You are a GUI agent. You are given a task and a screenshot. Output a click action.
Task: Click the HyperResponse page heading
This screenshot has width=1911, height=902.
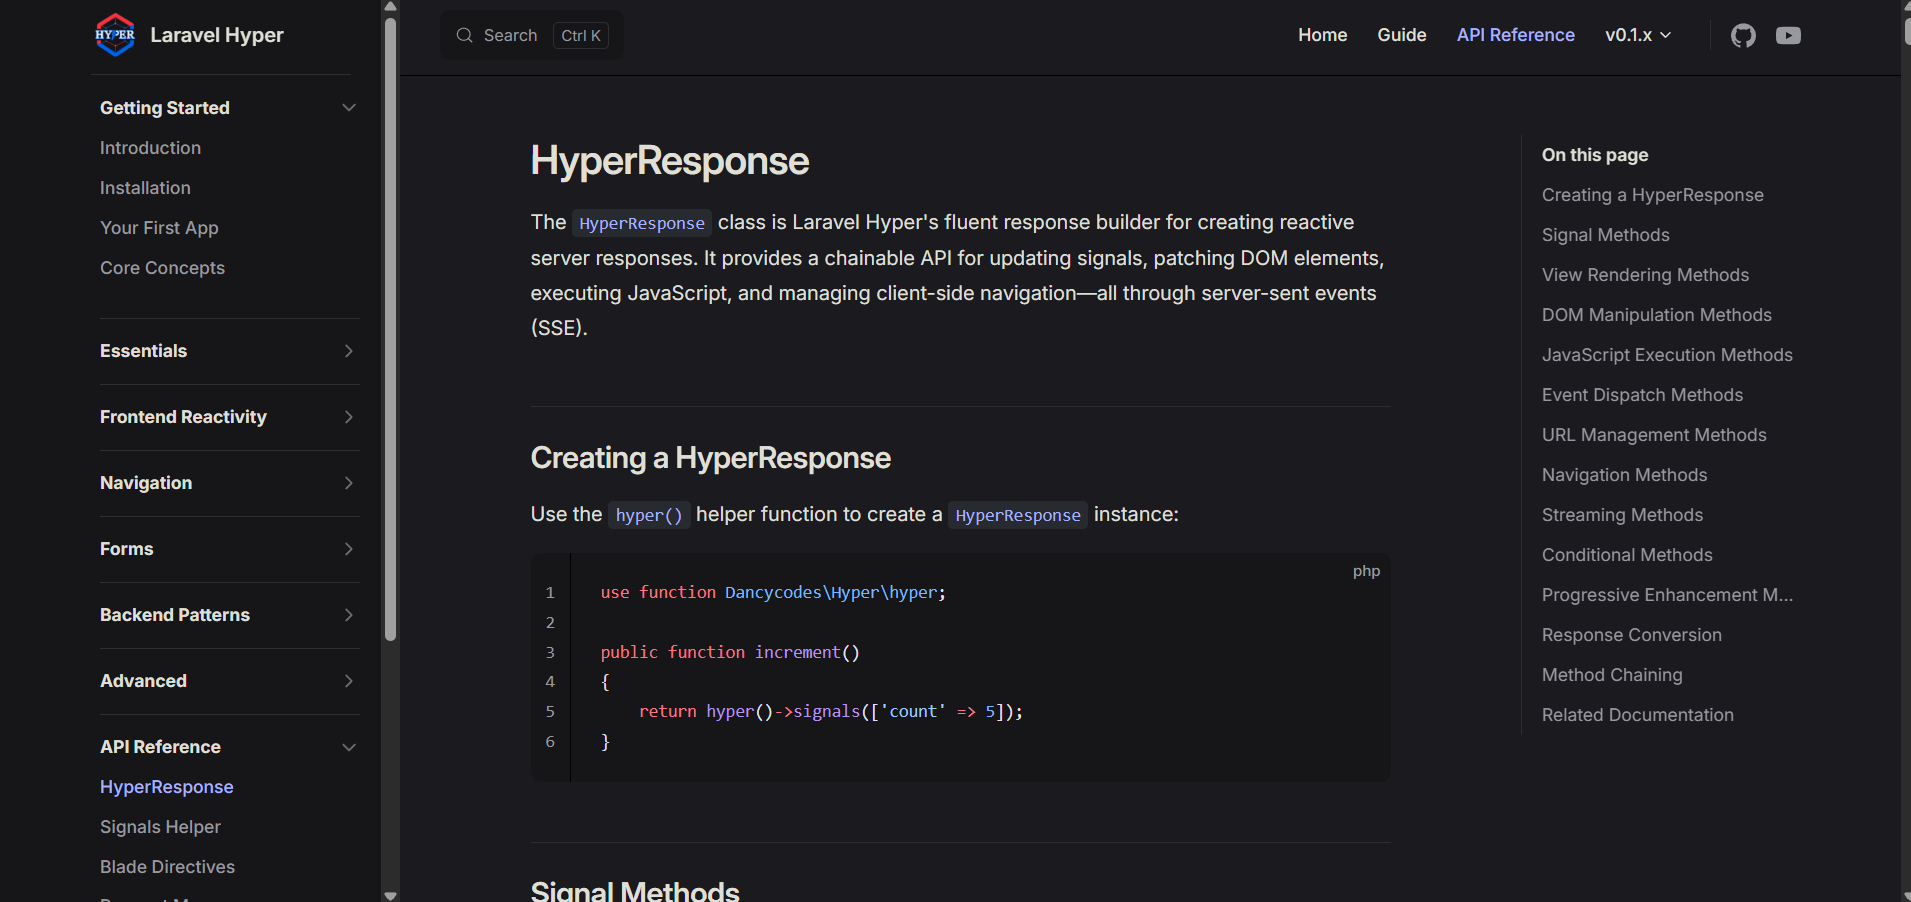point(669,161)
